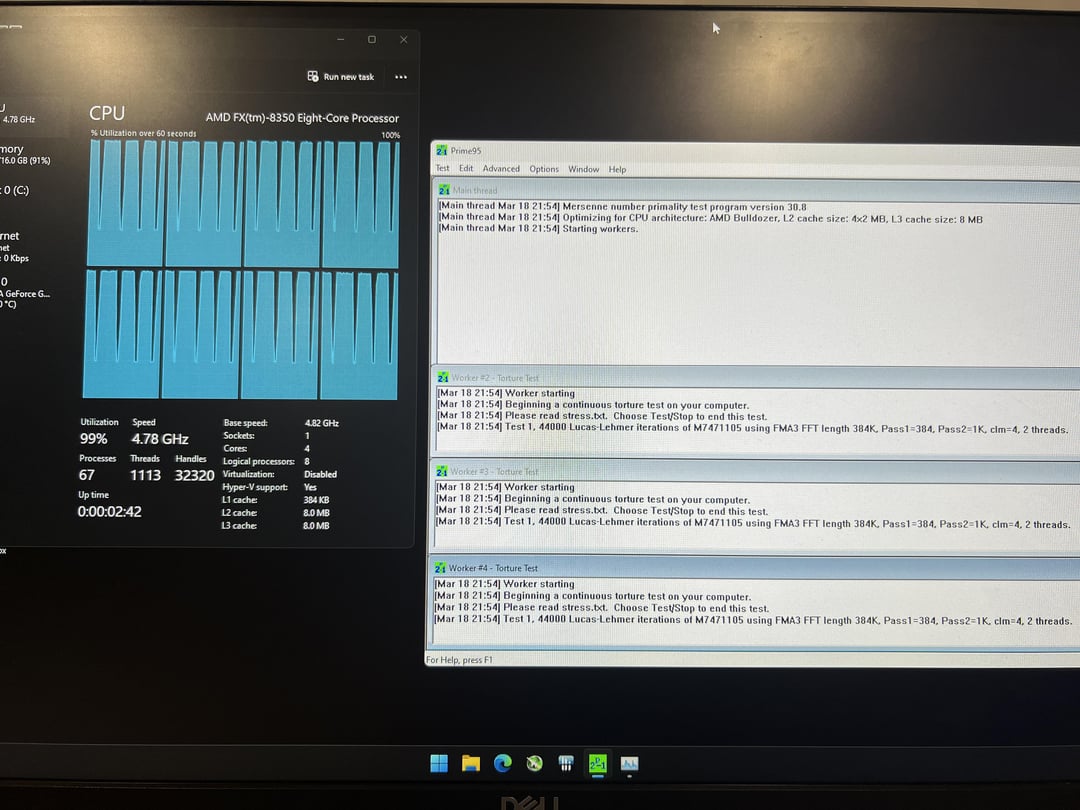This screenshot has width=1080, height=810.
Task: Switch to Prime95 from the taskbar
Action: [x=597, y=763]
